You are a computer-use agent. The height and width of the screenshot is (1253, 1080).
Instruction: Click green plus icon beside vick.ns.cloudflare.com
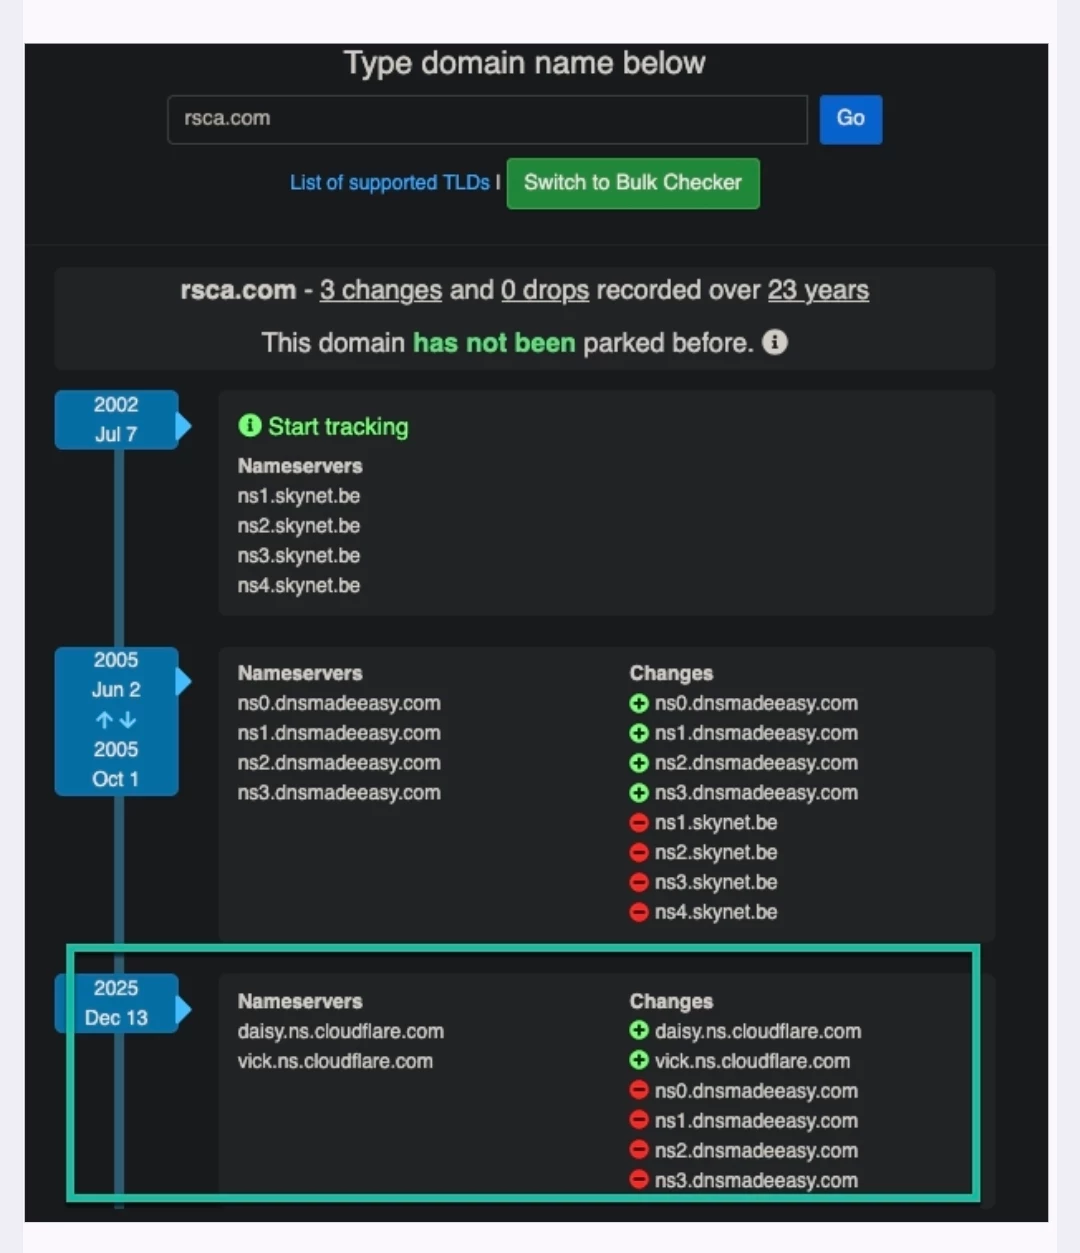pyautogui.click(x=639, y=1061)
